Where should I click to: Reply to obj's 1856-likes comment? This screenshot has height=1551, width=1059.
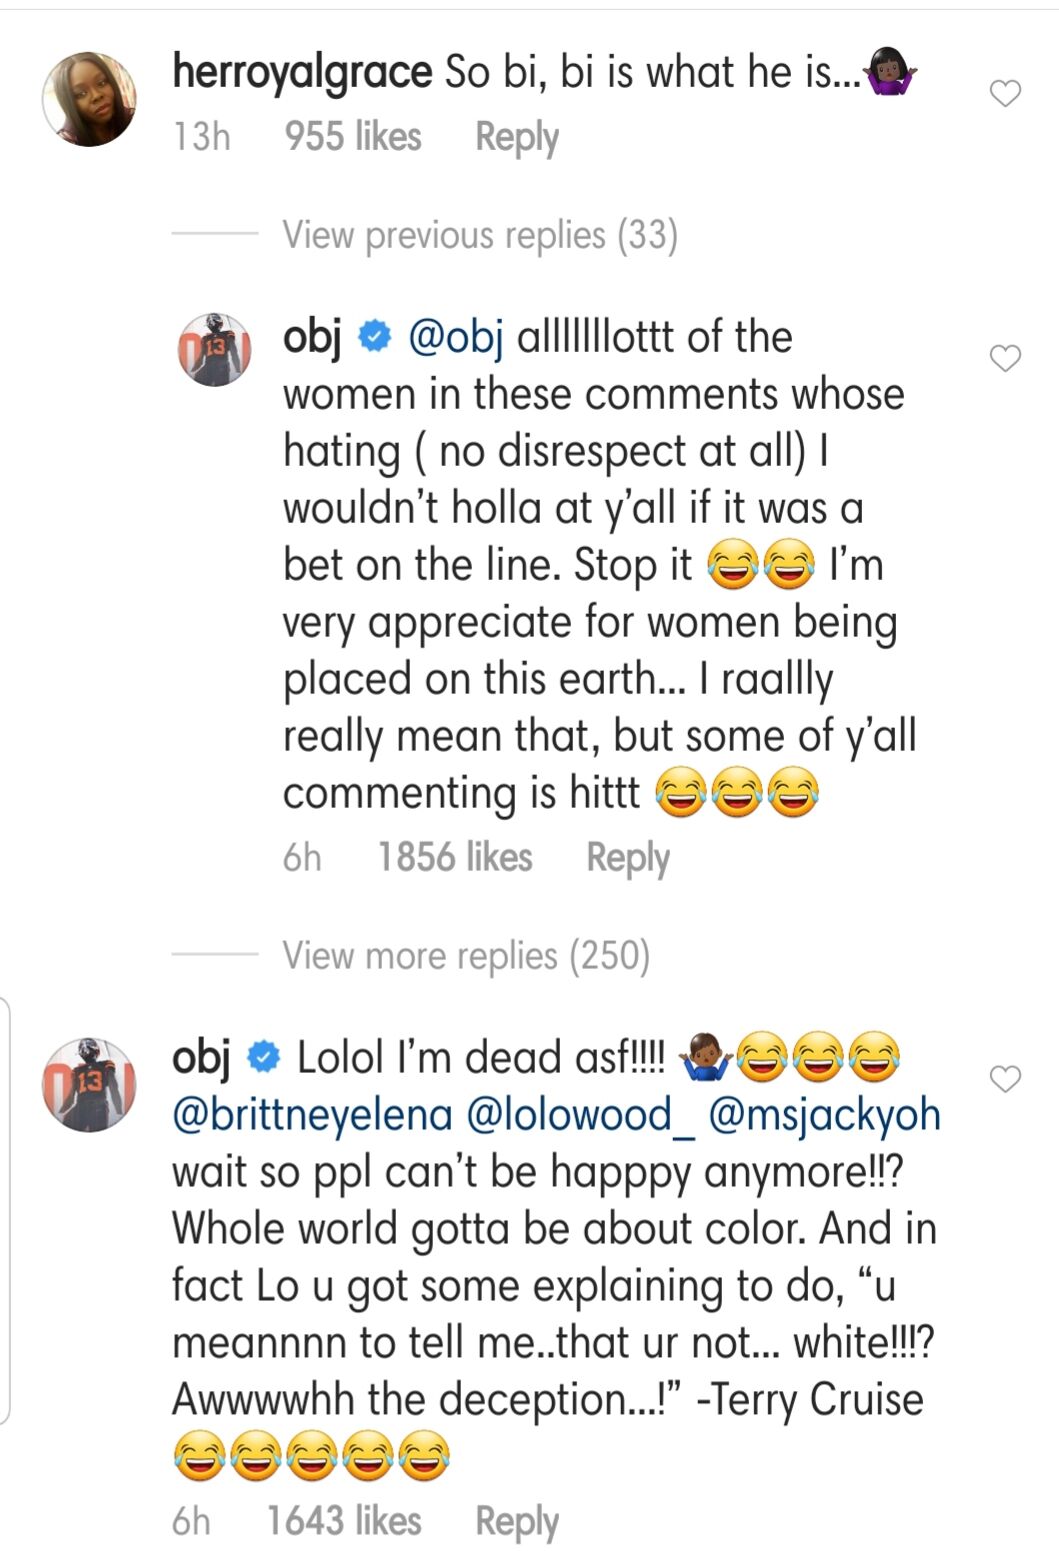pos(627,857)
